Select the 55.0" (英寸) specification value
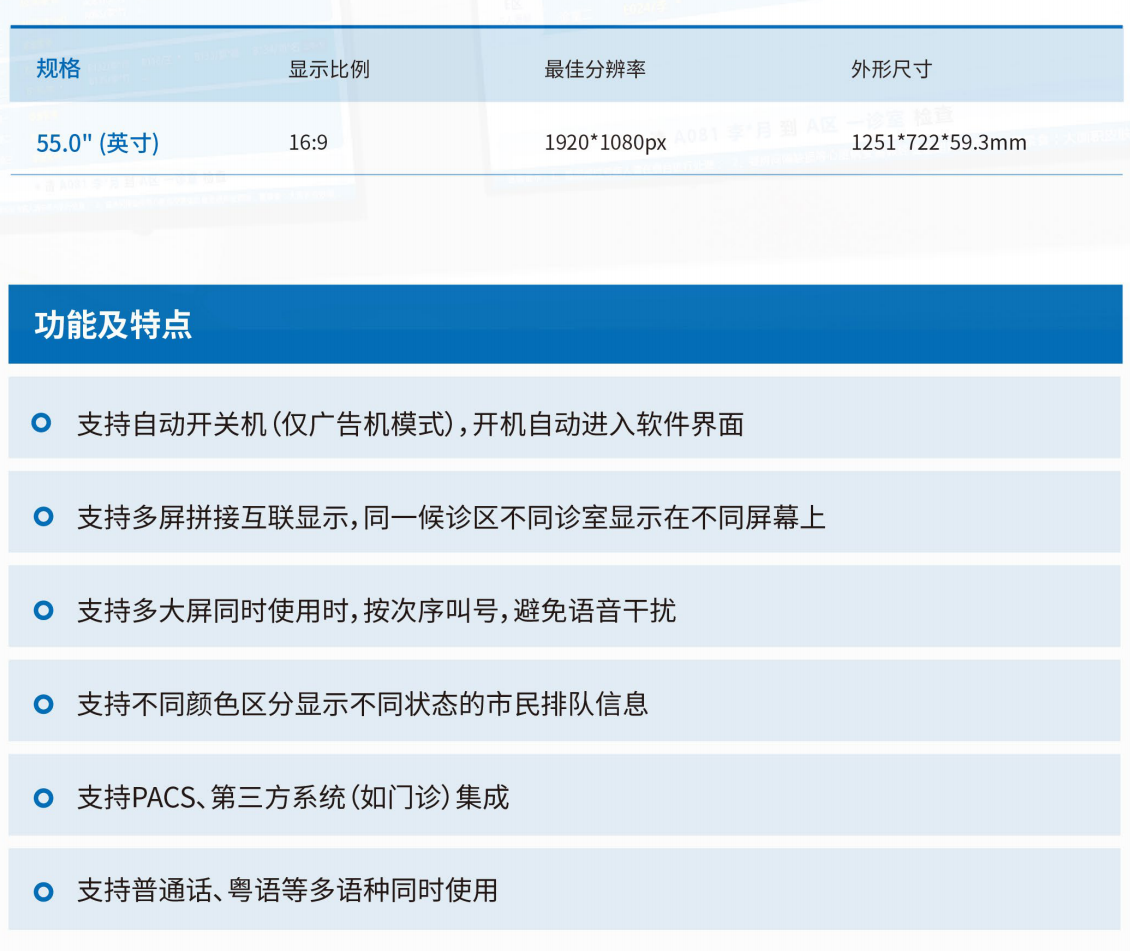 (97, 143)
